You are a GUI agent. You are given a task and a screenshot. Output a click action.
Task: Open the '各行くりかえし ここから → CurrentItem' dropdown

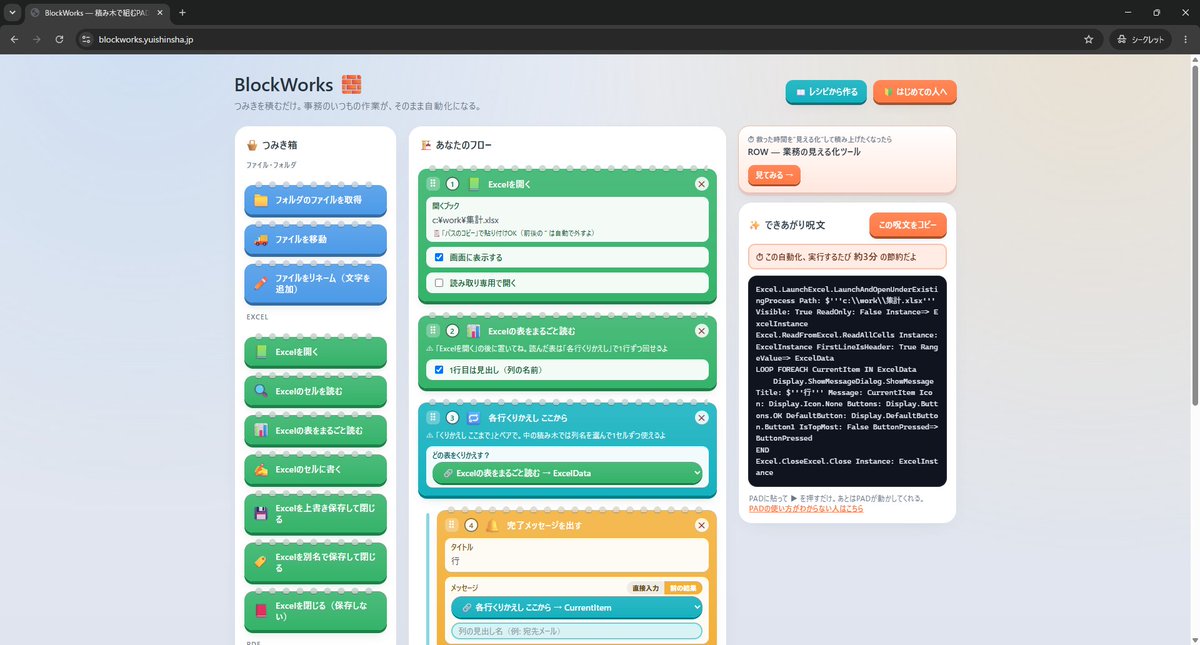coord(577,607)
